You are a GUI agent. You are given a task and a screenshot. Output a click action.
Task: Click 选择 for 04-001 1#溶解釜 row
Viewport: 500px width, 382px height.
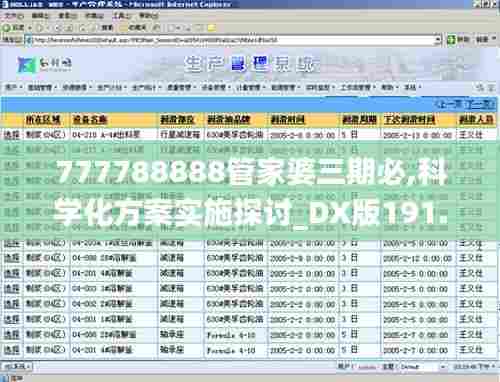[x=12, y=319]
